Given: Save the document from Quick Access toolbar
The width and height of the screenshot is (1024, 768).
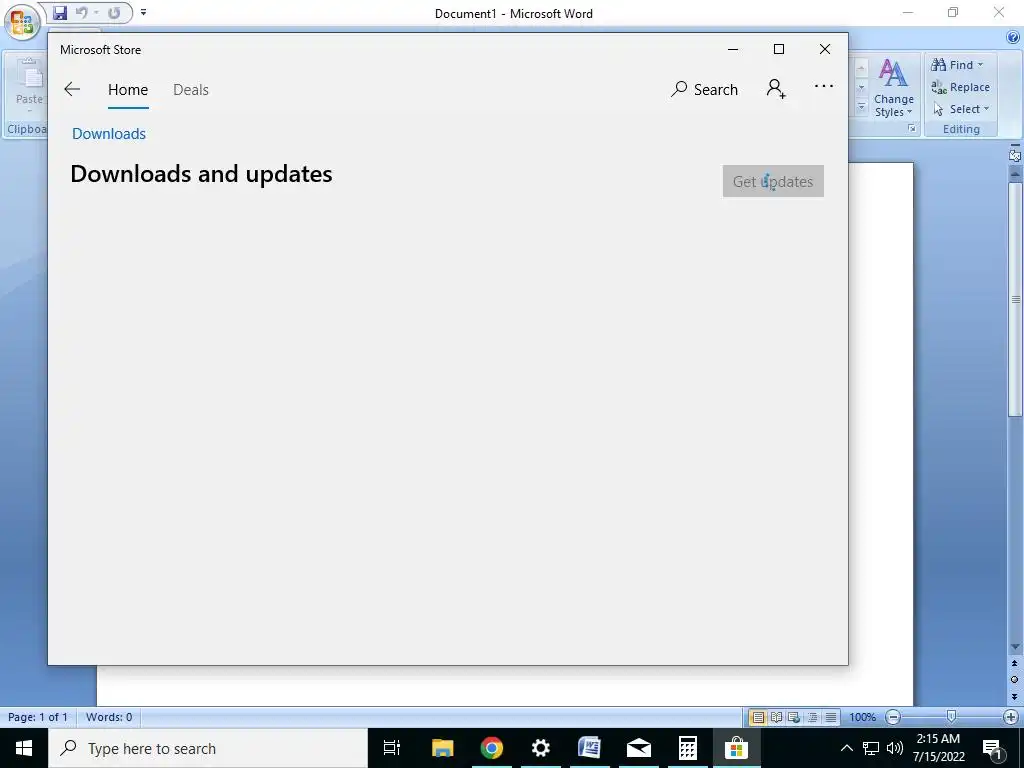Looking at the screenshot, I should 60,12.
